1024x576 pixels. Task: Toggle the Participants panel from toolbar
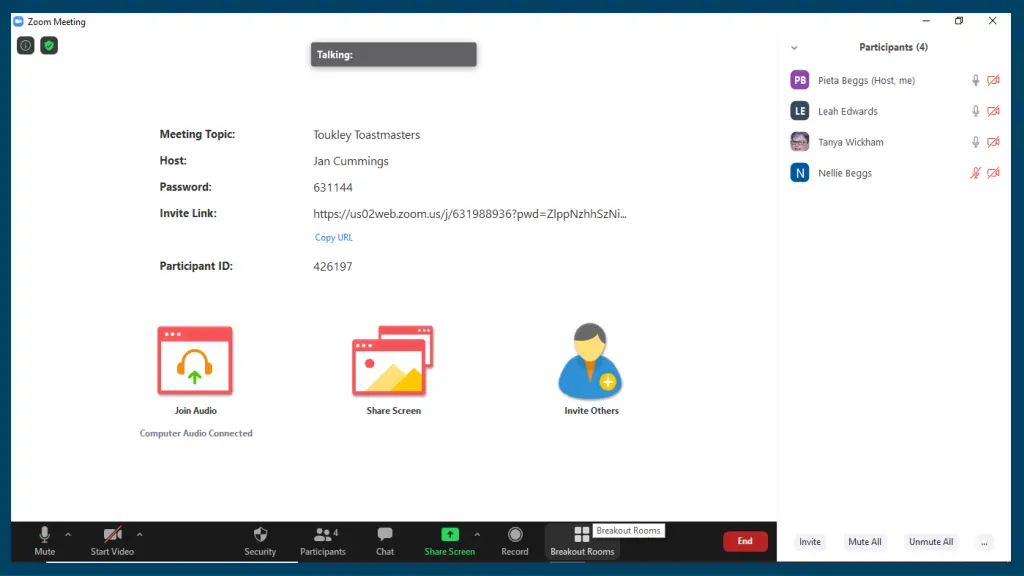click(323, 541)
